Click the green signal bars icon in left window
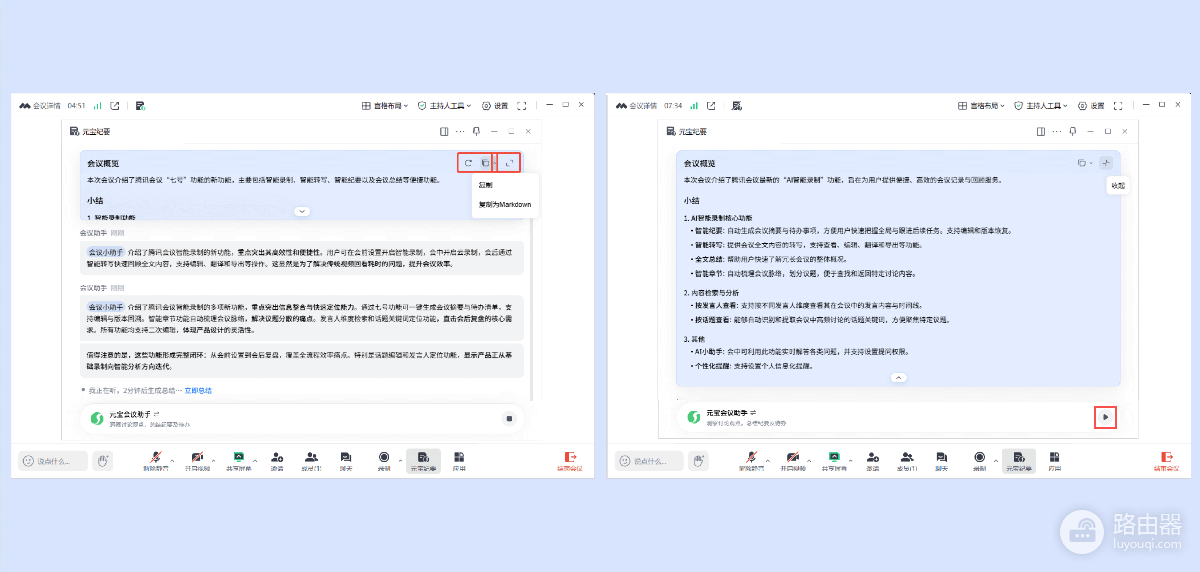 pos(98,105)
